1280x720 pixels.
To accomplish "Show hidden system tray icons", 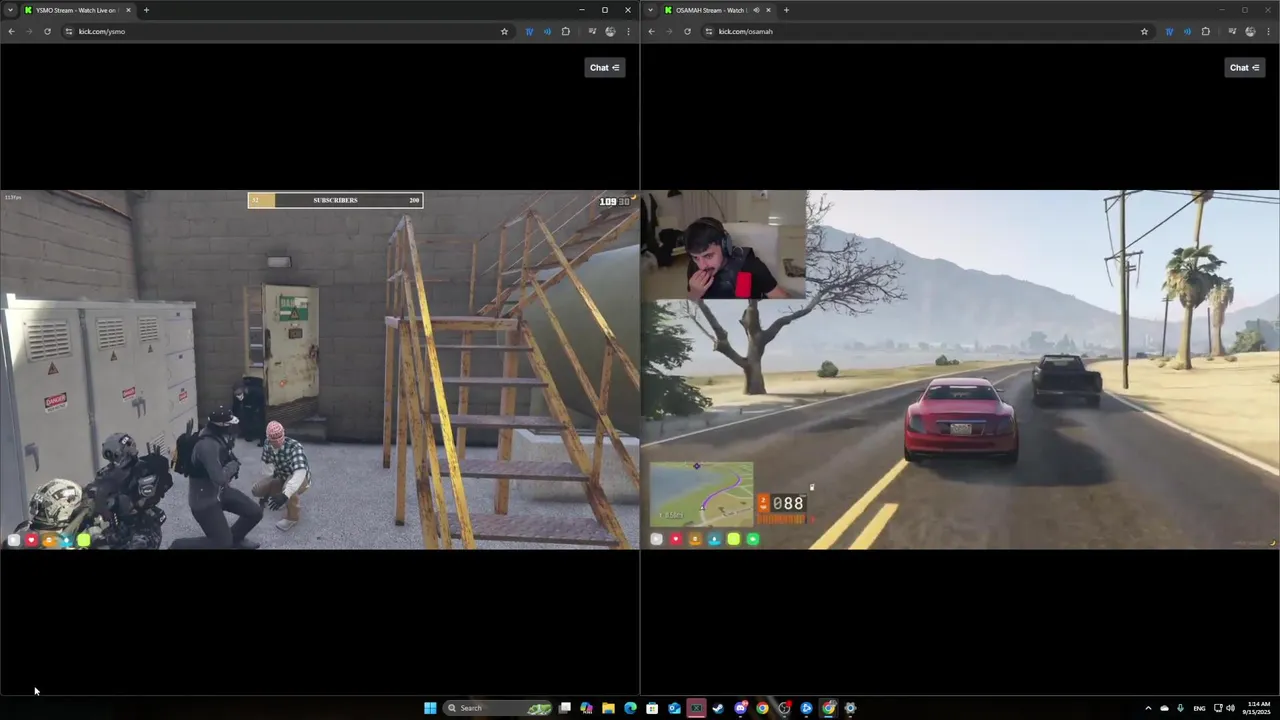I will [1148, 708].
